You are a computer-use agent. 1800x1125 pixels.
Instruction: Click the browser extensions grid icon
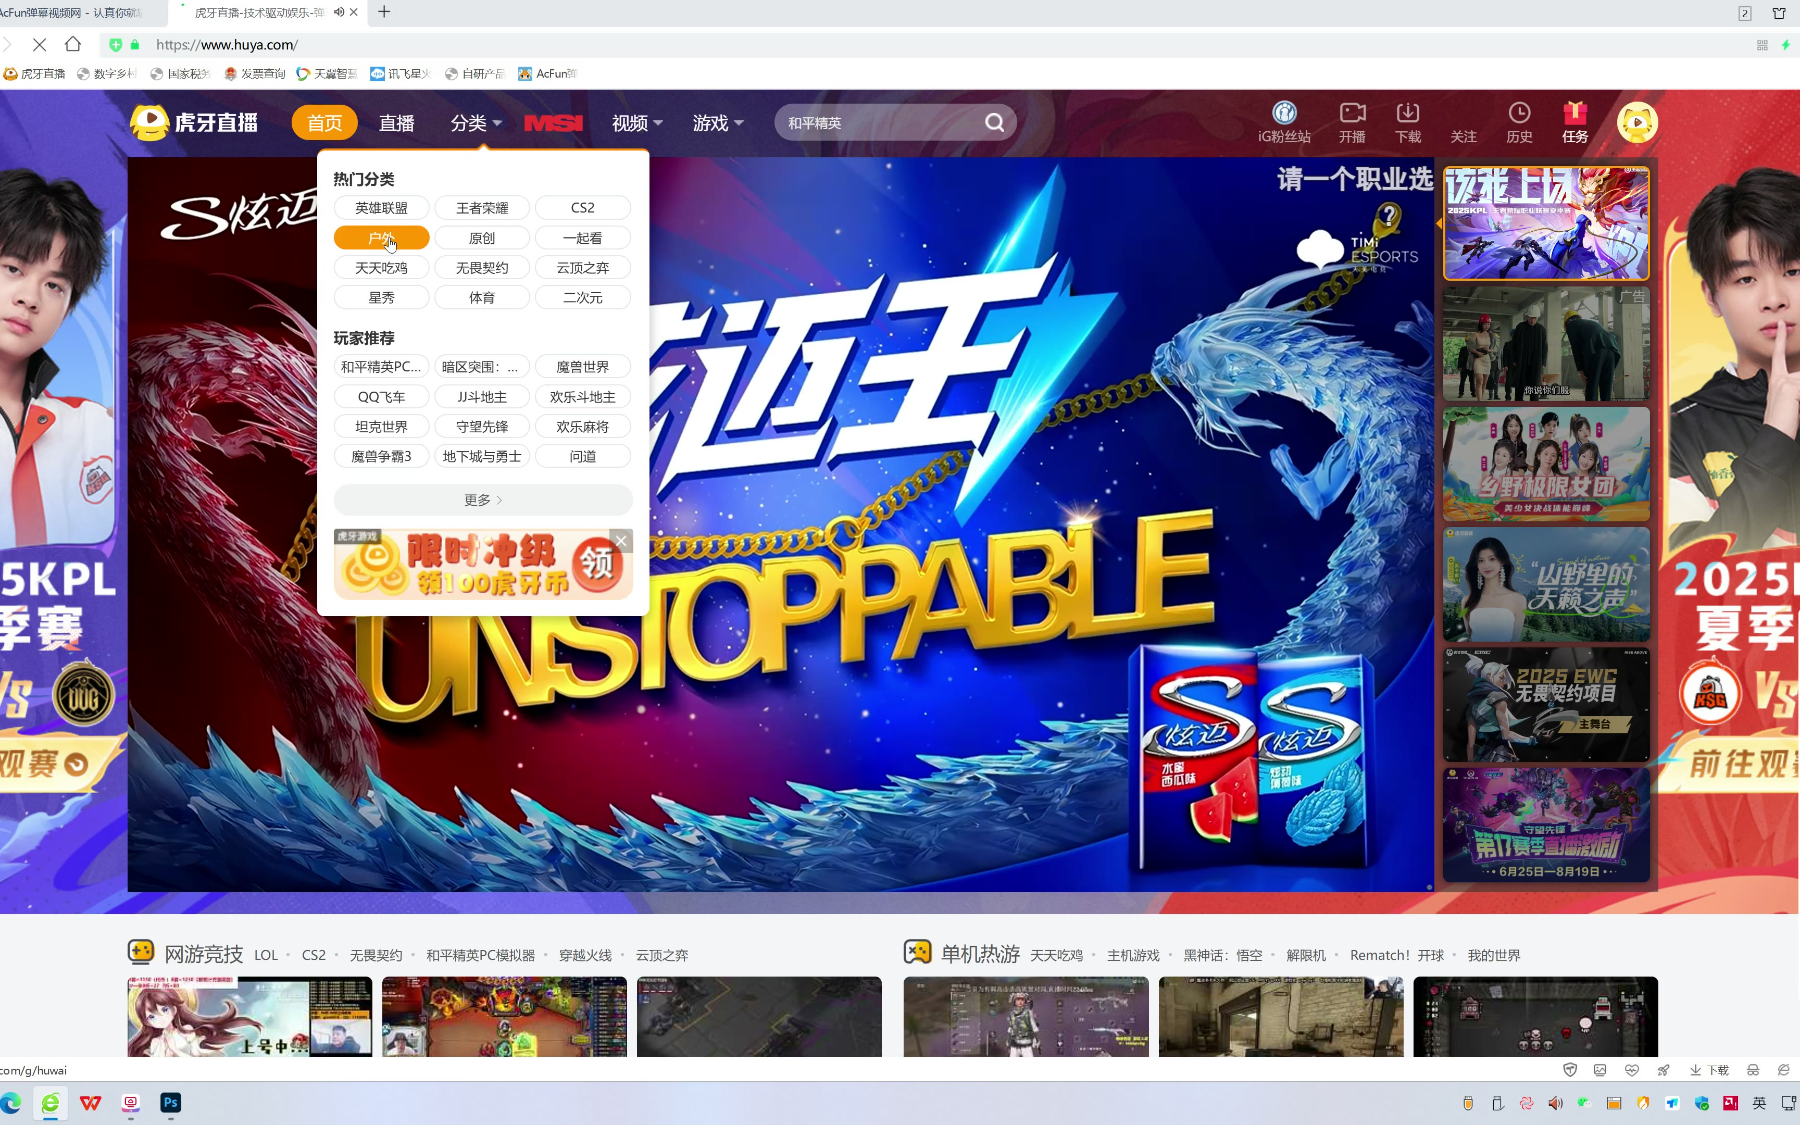point(1762,45)
